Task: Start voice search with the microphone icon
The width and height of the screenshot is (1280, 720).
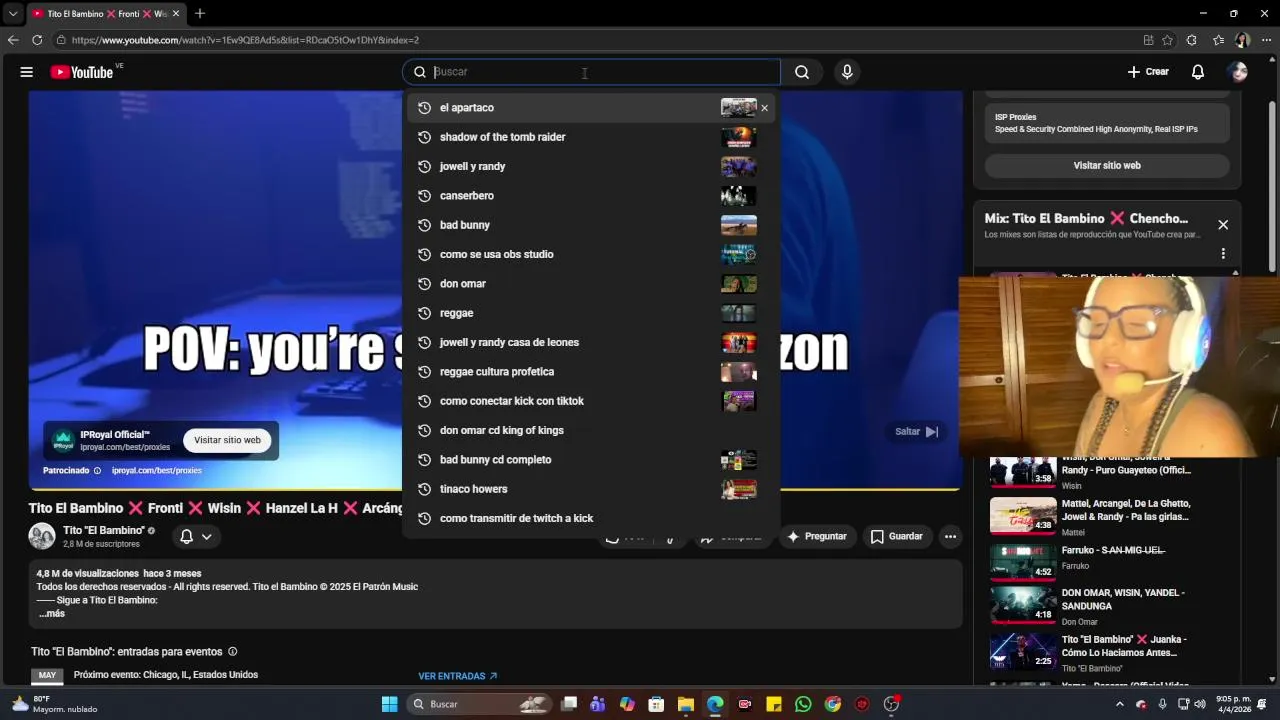Action: (847, 72)
